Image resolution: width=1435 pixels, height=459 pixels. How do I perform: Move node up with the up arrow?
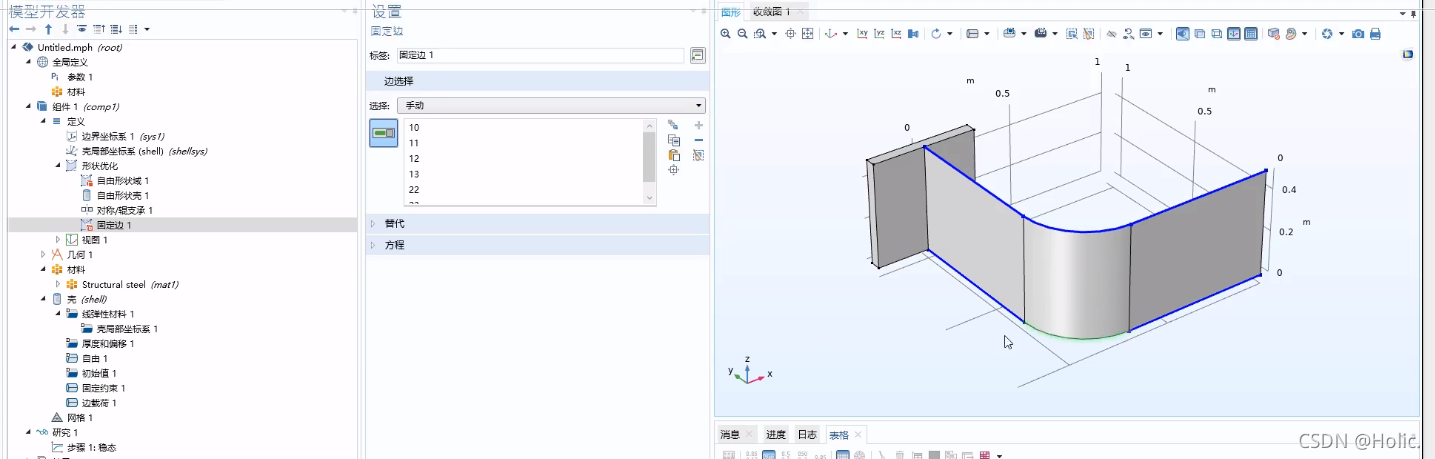tap(48, 29)
